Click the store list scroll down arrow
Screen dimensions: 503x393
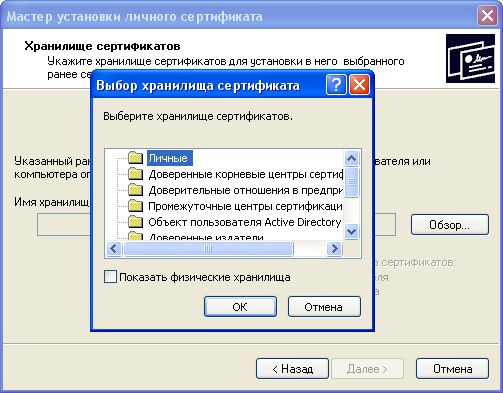tap(351, 231)
